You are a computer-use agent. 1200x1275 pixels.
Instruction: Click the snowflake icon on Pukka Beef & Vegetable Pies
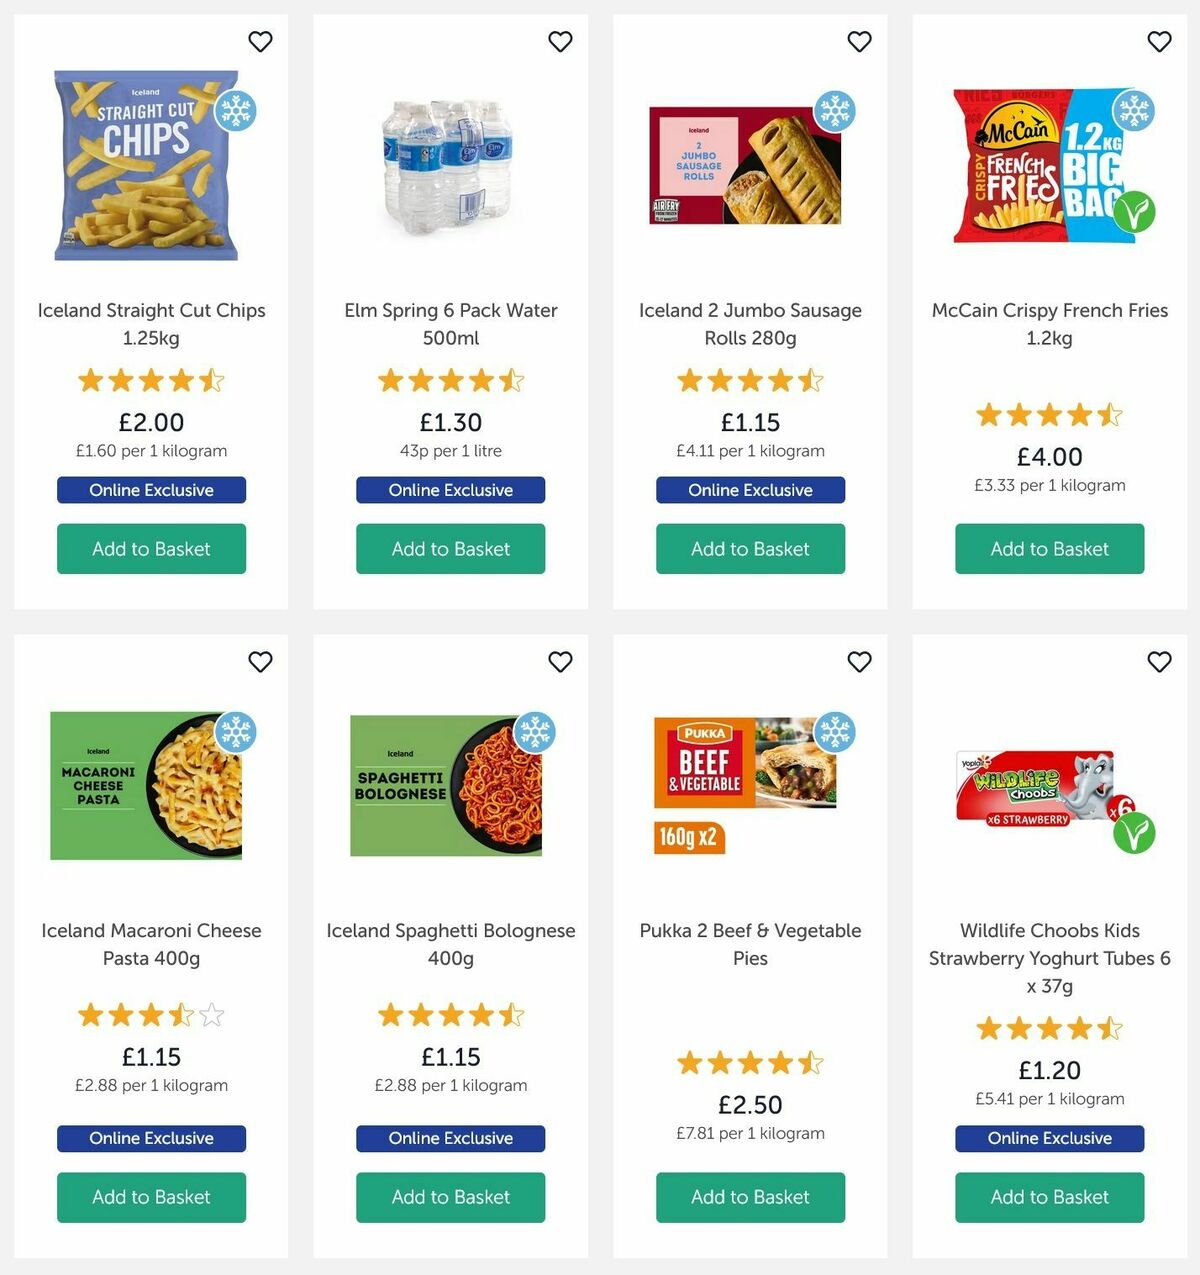(x=835, y=733)
